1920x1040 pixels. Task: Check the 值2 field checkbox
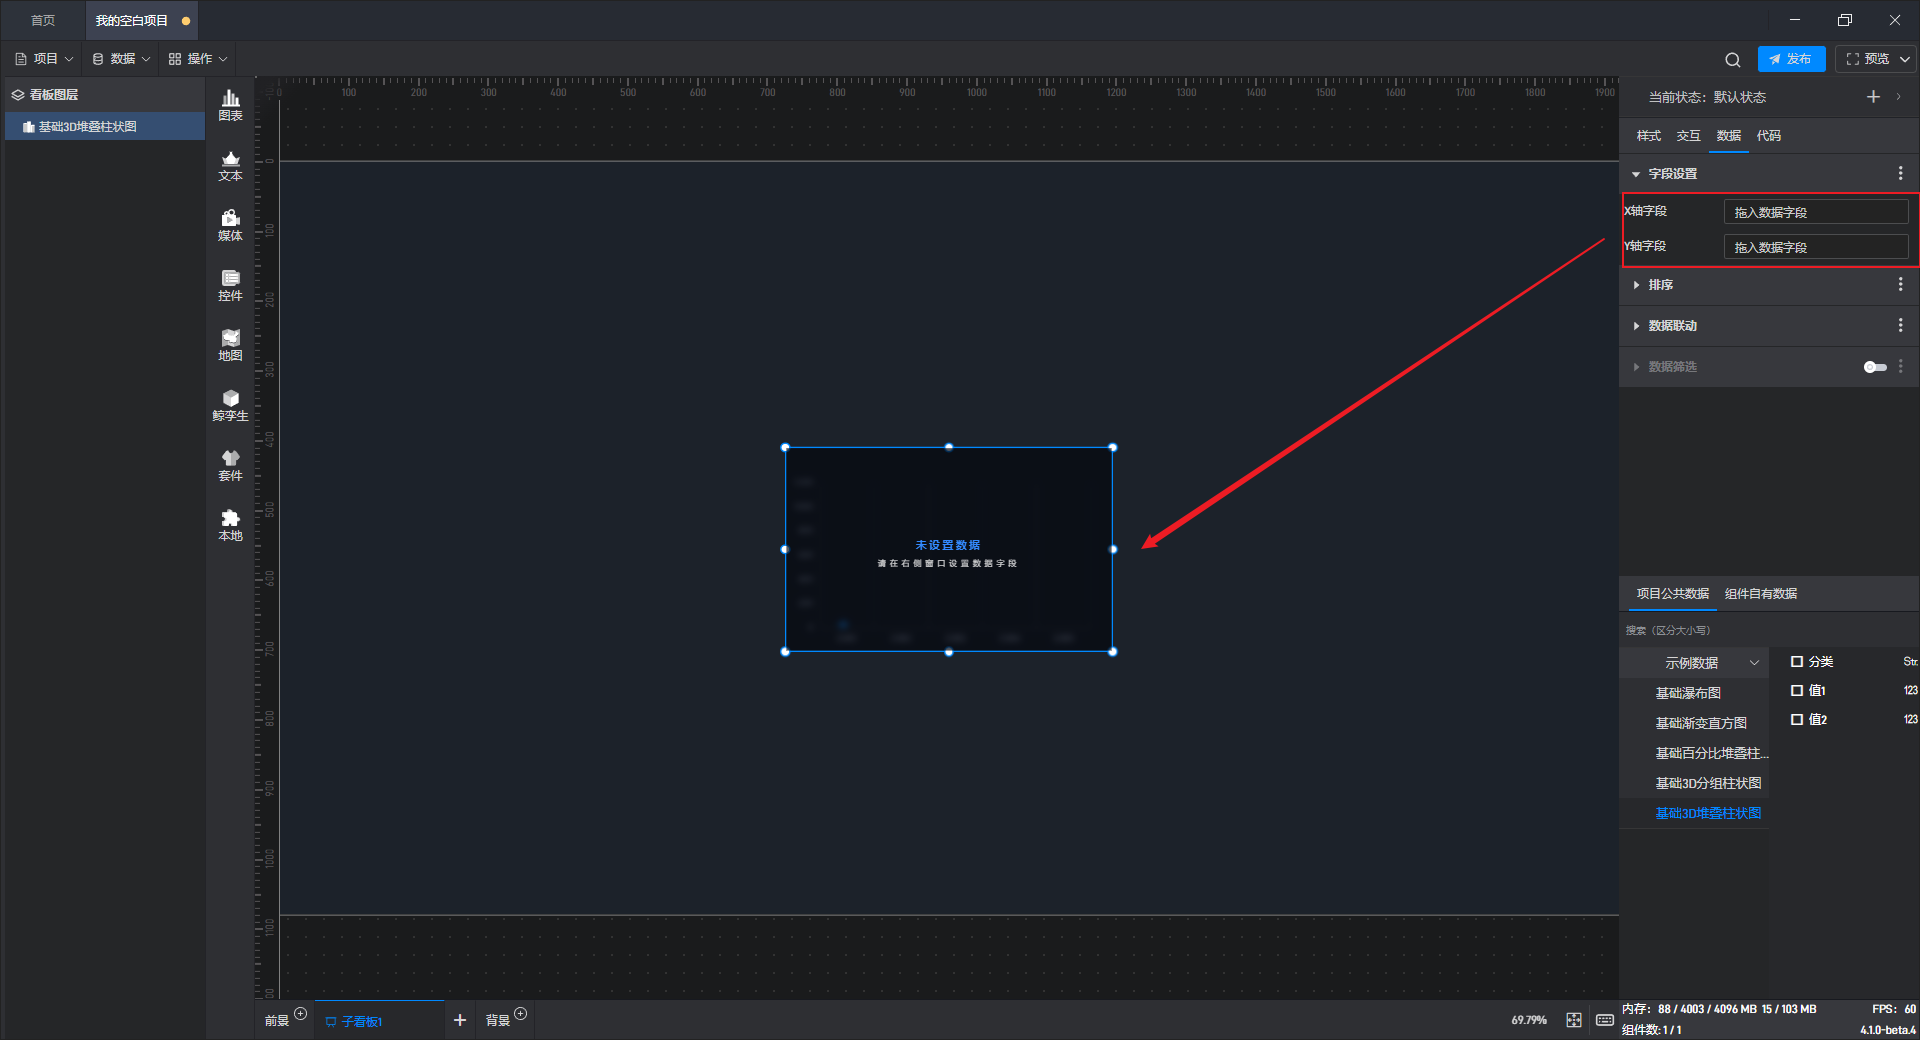tap(1797, 720)
